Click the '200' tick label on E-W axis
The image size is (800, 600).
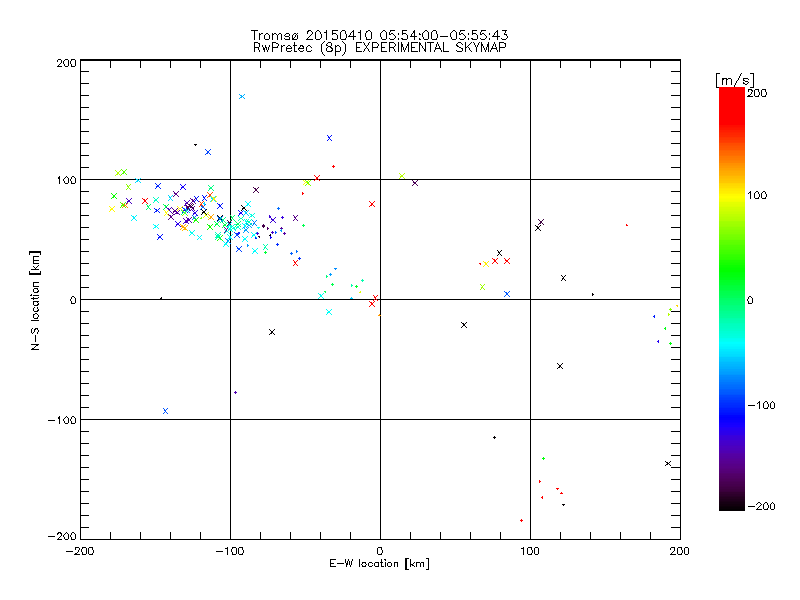(680, 551)
